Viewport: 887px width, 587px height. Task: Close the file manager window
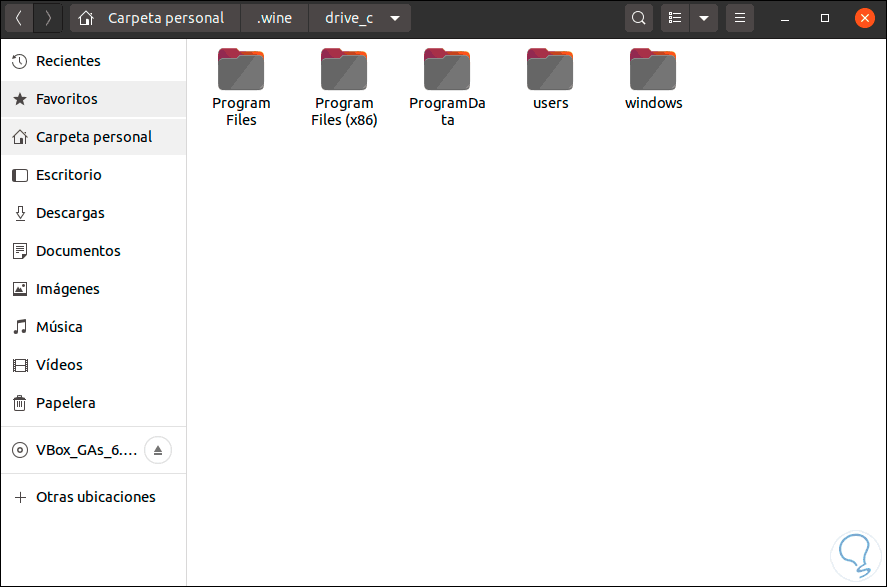(x=864, y=18)
